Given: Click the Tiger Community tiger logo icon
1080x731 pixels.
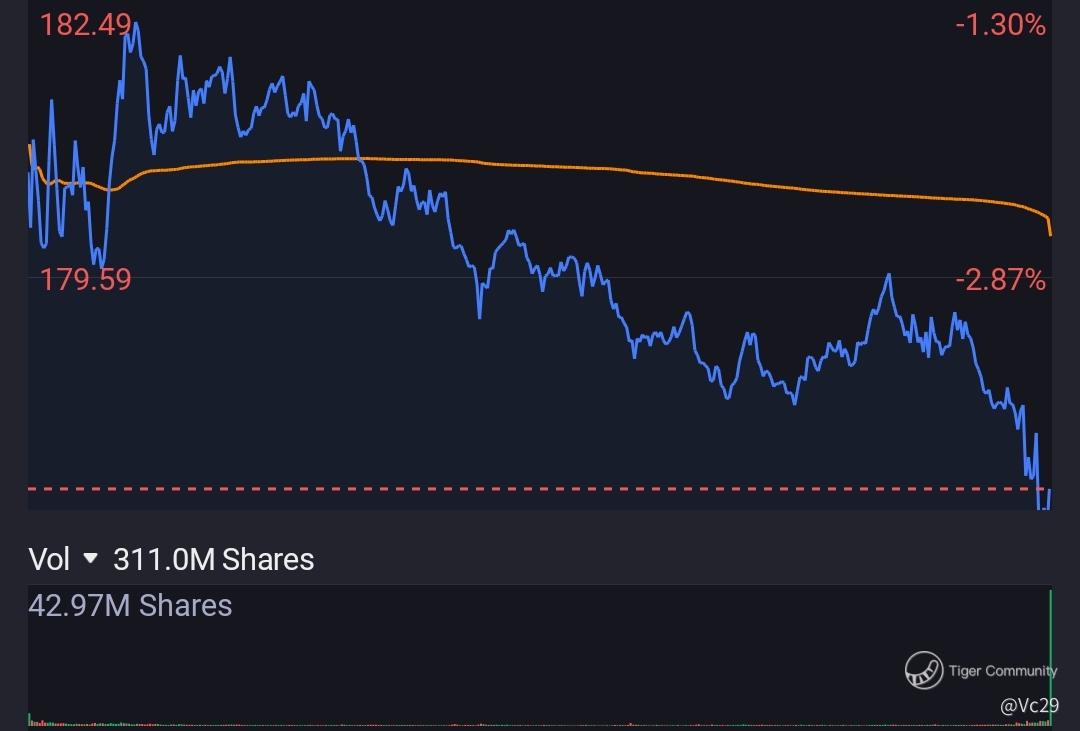Looking at the screenshot, I should tap(924, 670).
